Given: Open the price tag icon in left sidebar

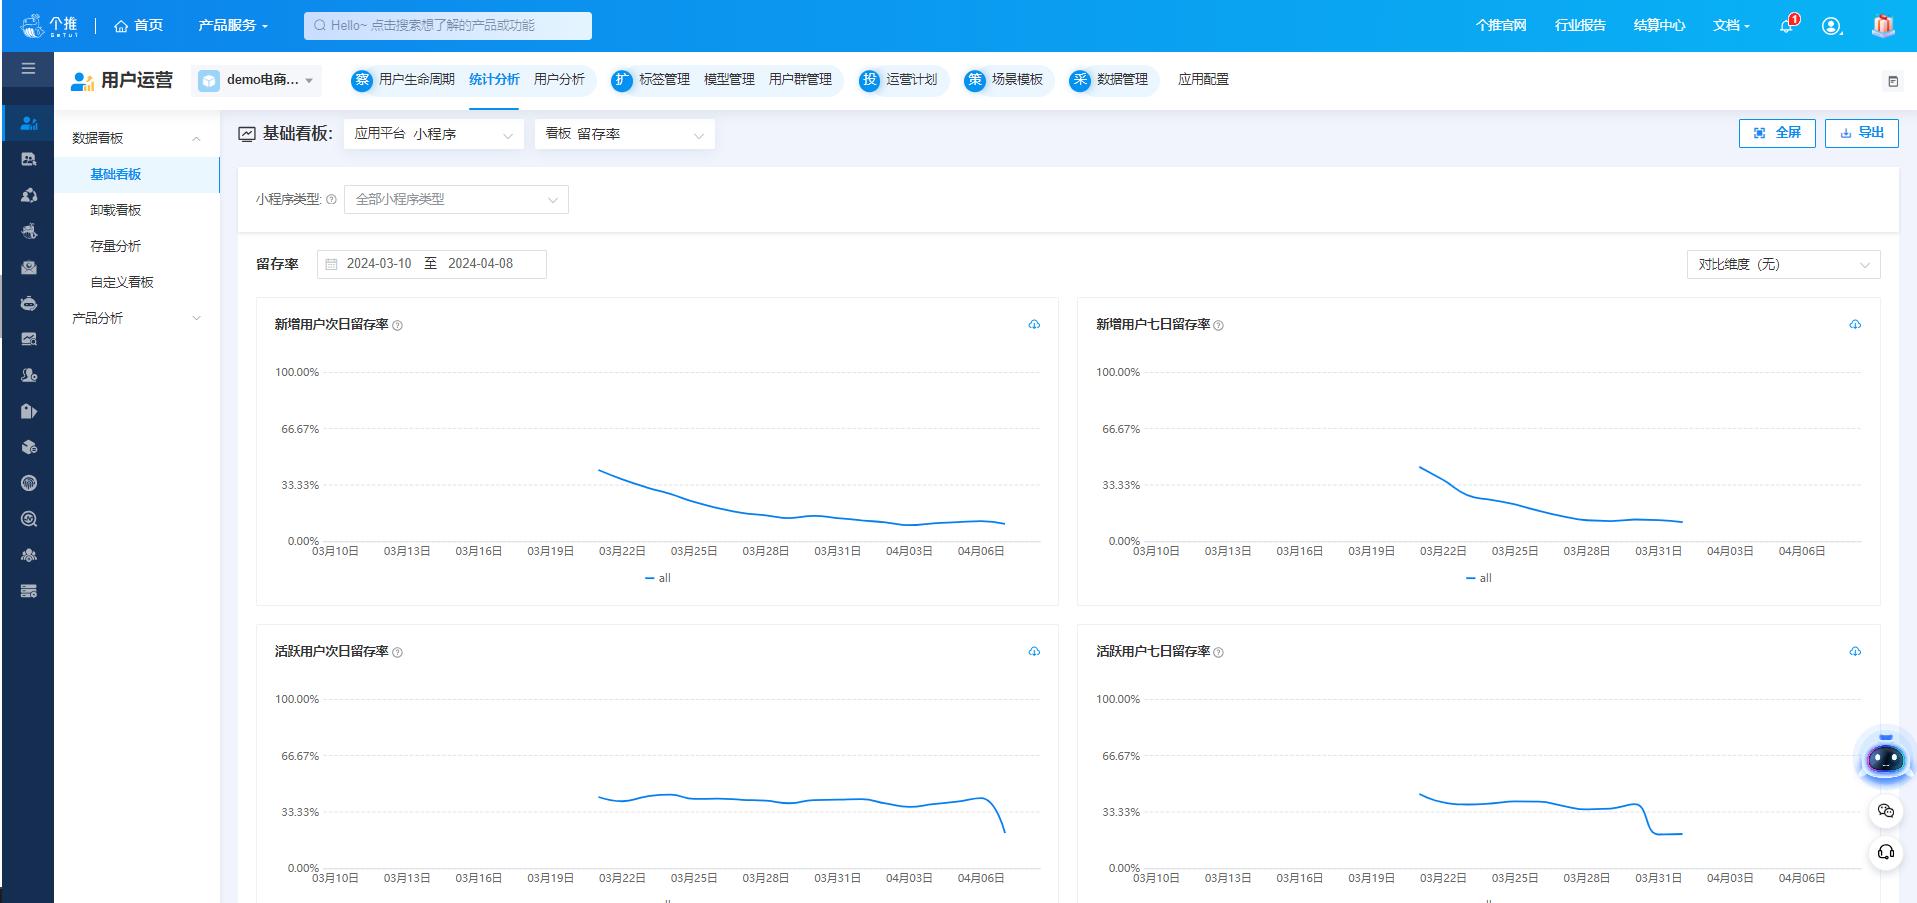Looking at the screenshot, I should point(29,411).
